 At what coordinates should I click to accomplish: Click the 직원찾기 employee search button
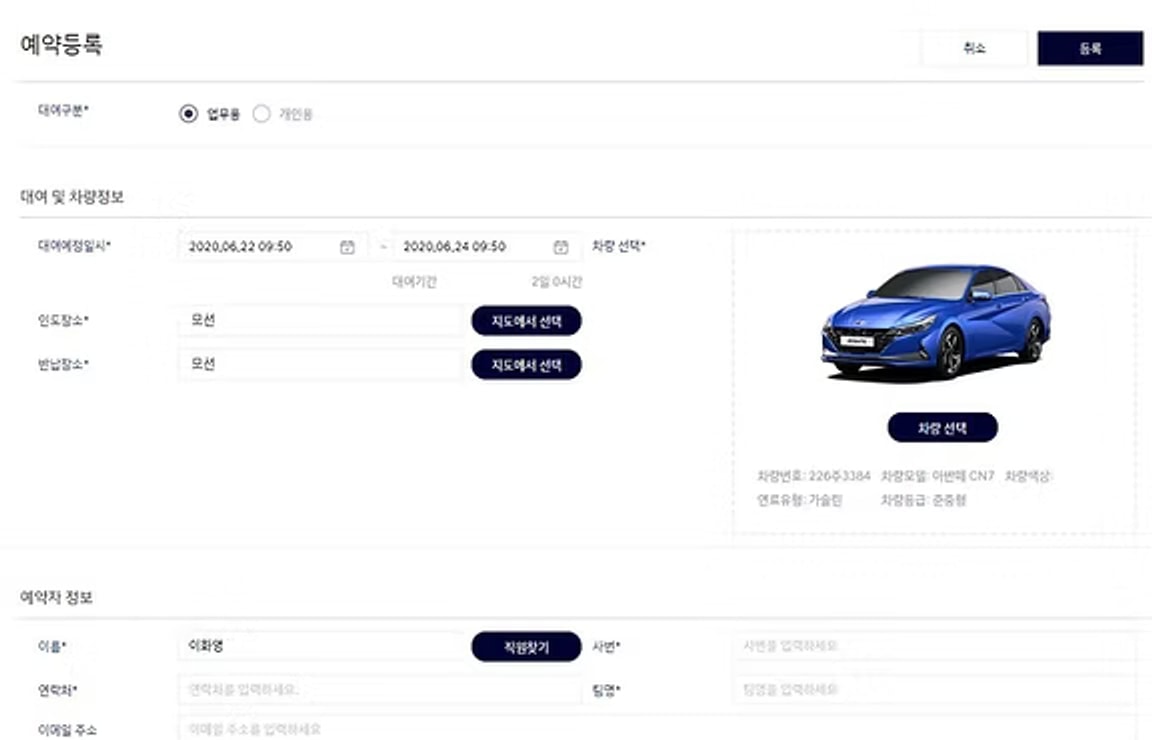(525, 646)
